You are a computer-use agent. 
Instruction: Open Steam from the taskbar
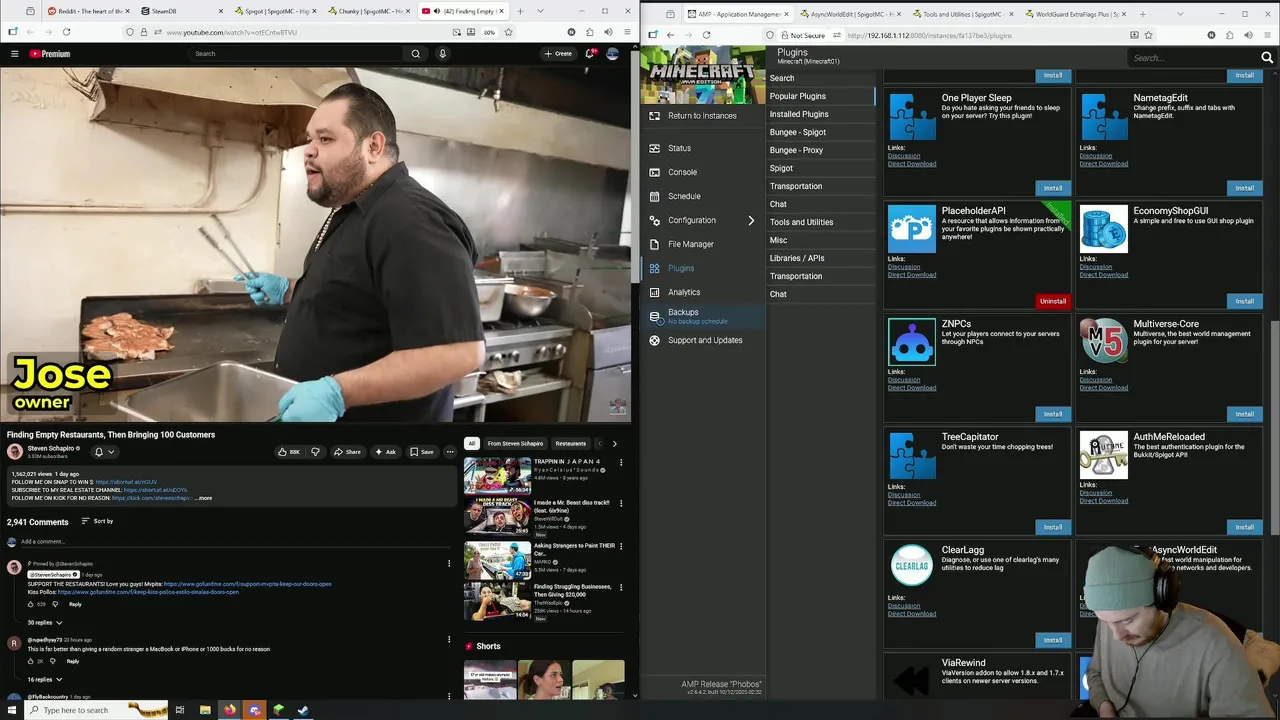tap(303, 710)
